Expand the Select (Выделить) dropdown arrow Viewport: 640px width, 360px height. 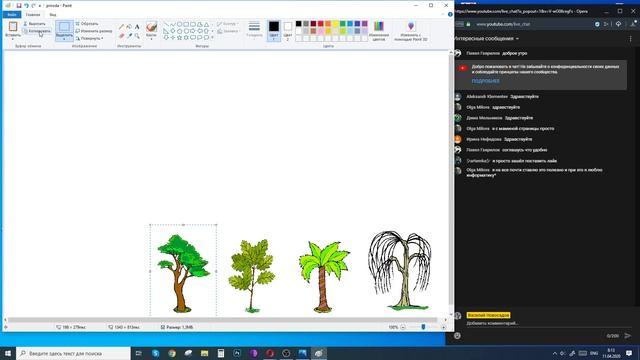pyautogui.click(x=64, y=38)
